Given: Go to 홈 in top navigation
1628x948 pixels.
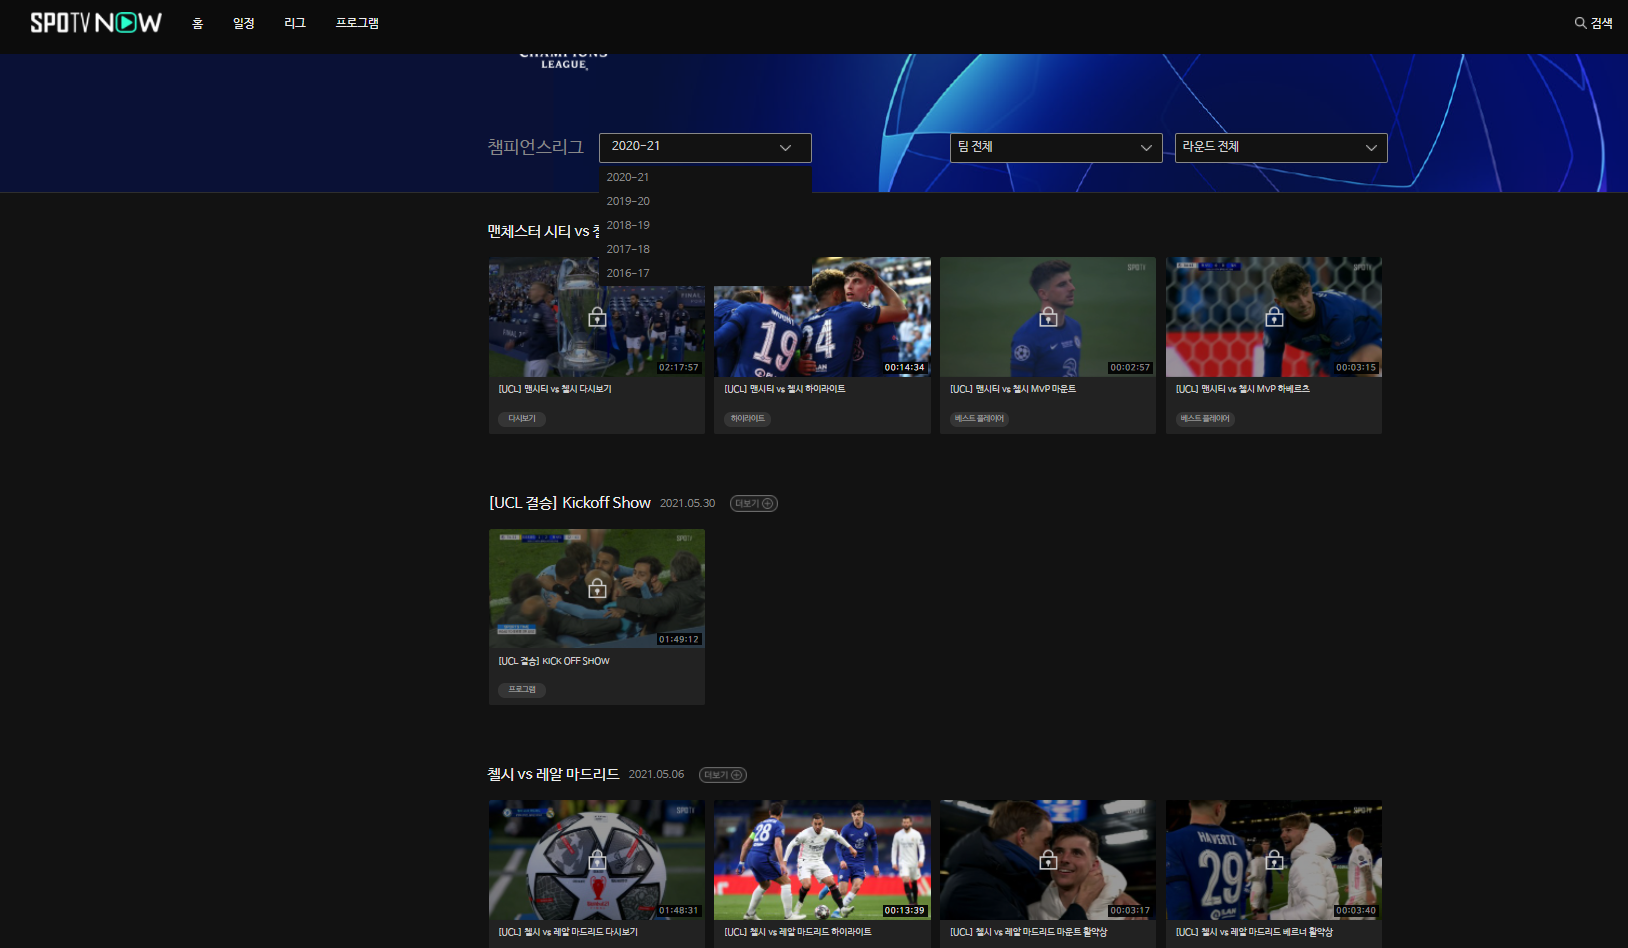Looking at the screenshot, I should point(197,23).
